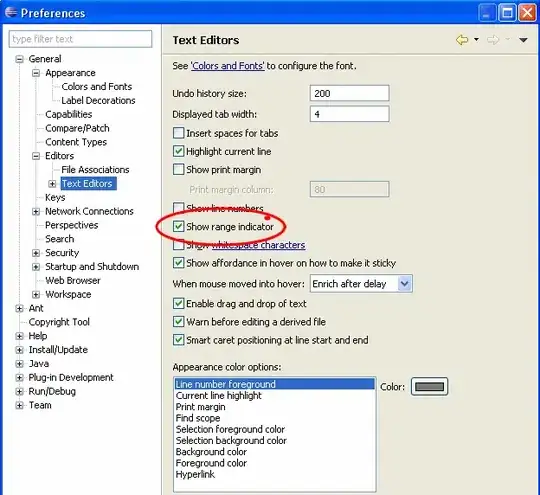Expand the Help tree node

(x=20, y=336)
